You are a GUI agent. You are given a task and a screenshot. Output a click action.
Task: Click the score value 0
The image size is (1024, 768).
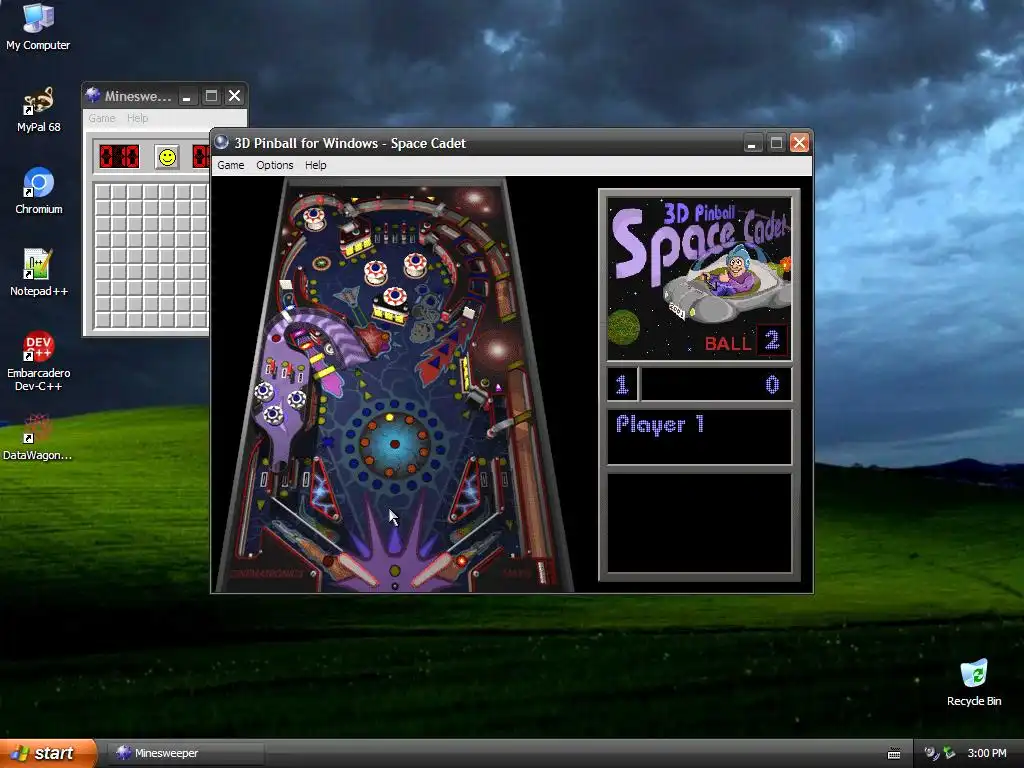772,384
